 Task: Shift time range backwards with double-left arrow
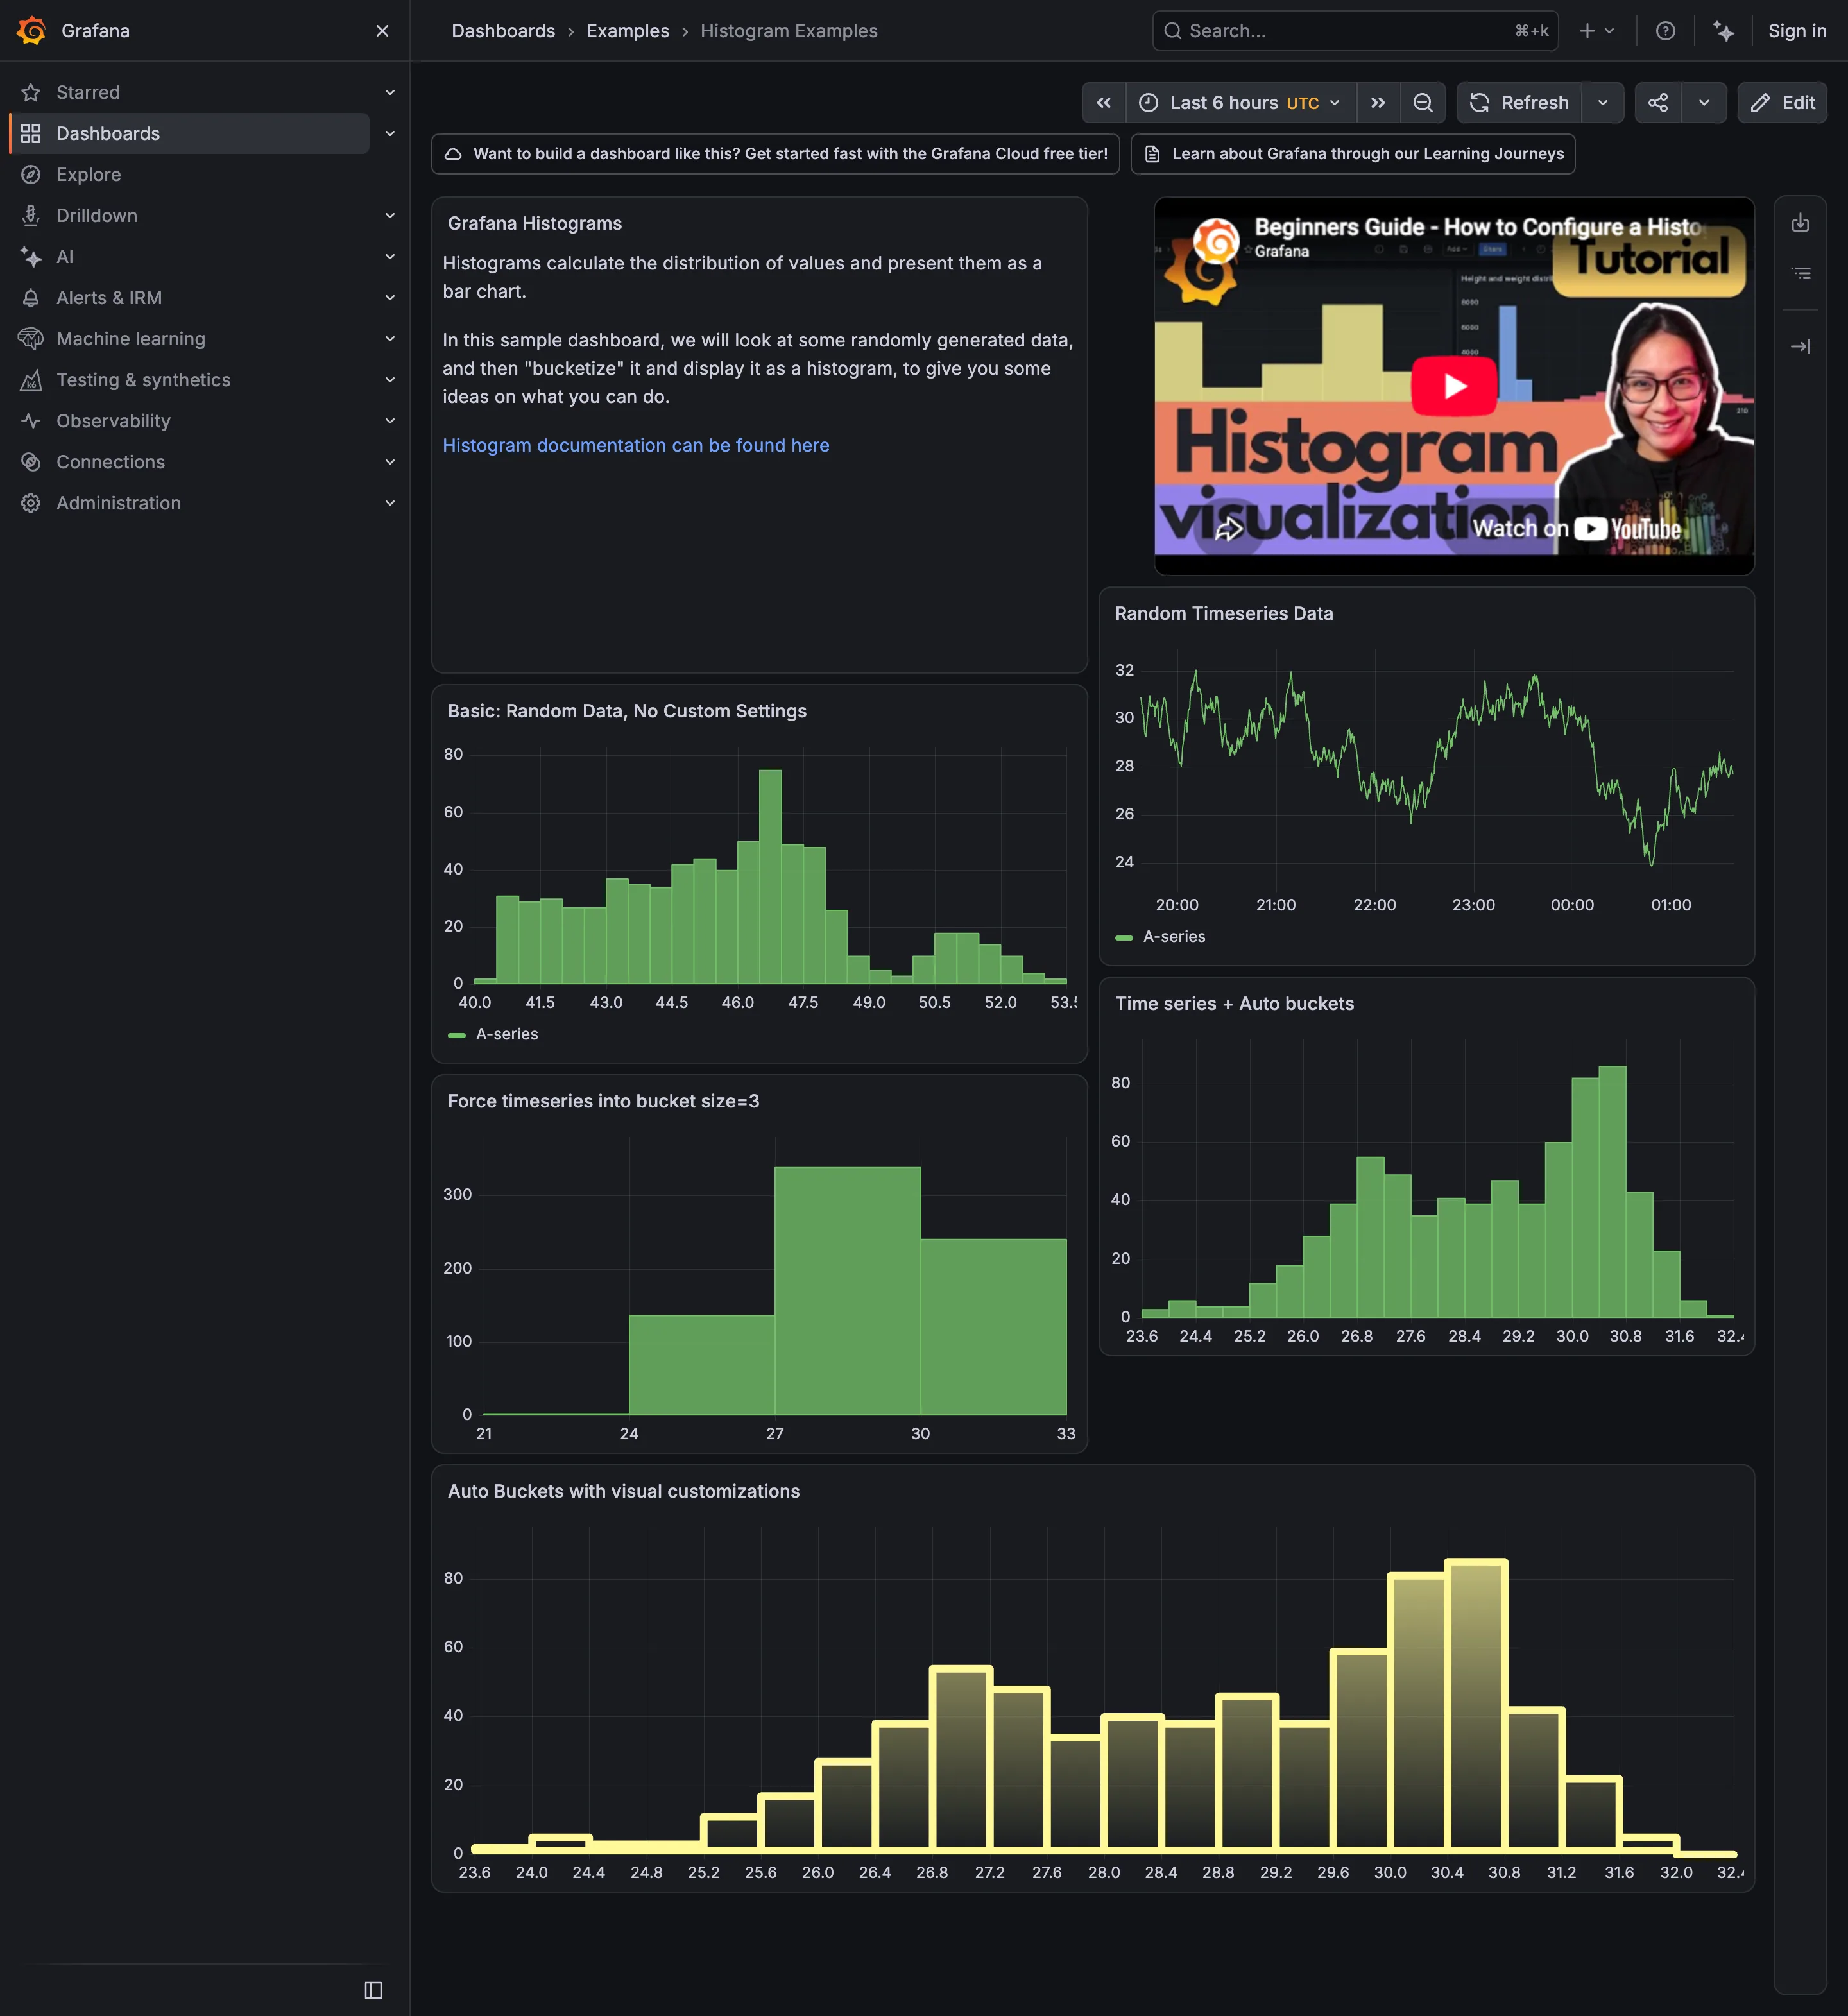click(1104, 102)
